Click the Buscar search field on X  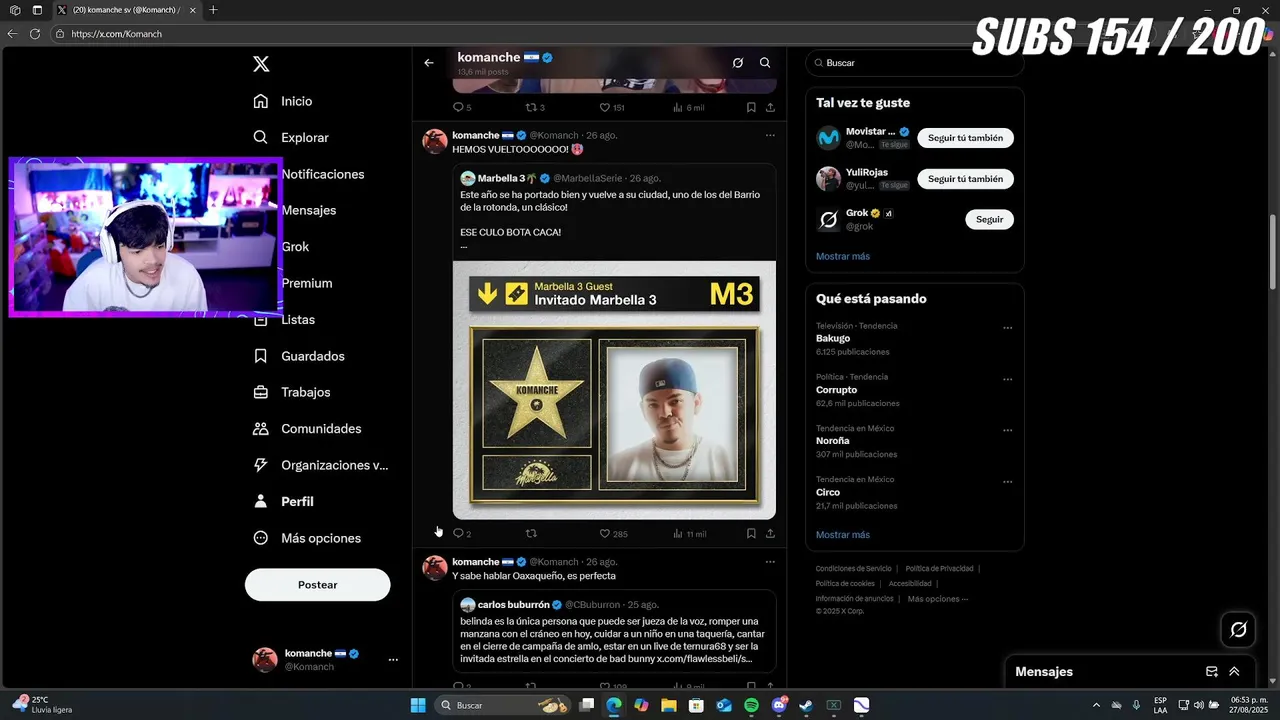coord(915,63)
